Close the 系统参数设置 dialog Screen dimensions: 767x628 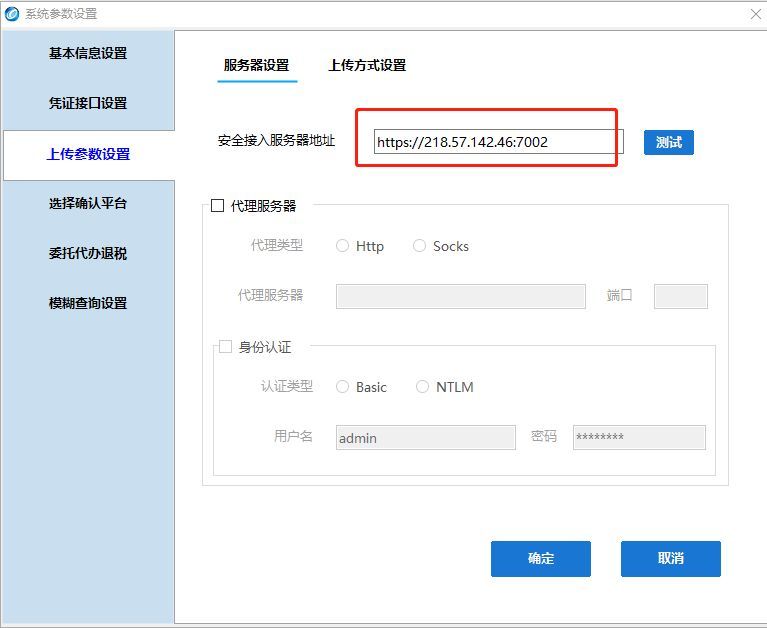(756, 14)
